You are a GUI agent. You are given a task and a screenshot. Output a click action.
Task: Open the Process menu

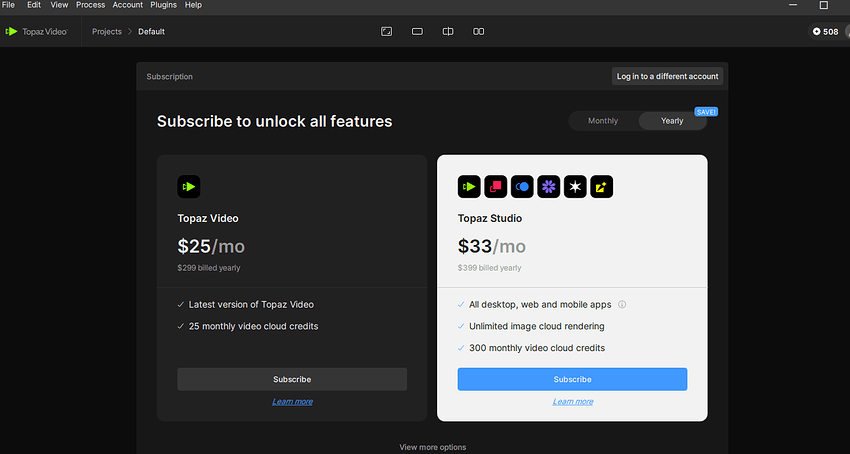pyautogui.click(x=91, y=5)
